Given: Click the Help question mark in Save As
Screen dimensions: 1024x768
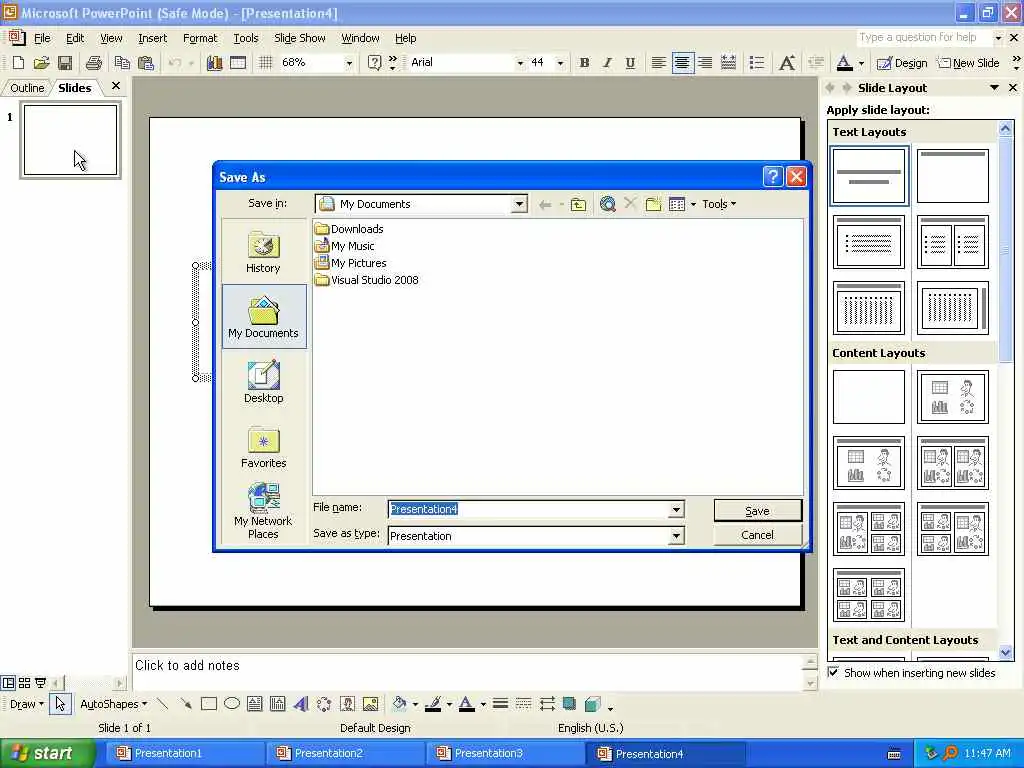Looking at the screenshot, I should [x=773, y=176].
